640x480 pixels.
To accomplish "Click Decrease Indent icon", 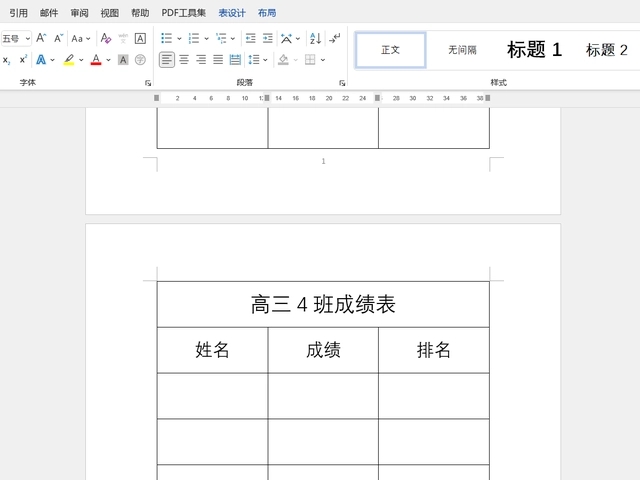I will point(251,38).
